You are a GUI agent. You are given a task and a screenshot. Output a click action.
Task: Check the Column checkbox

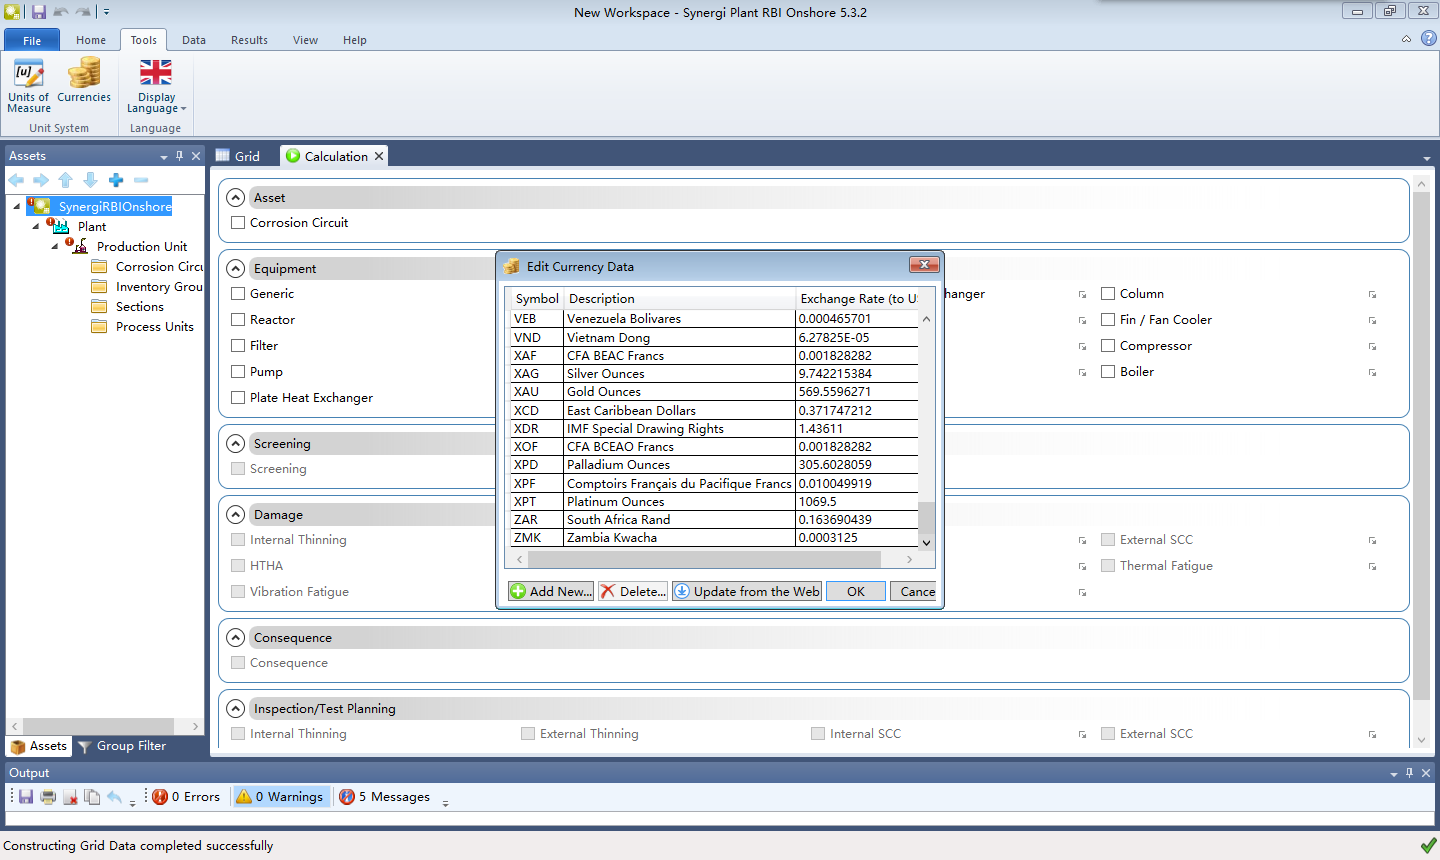click(1108, 294)
